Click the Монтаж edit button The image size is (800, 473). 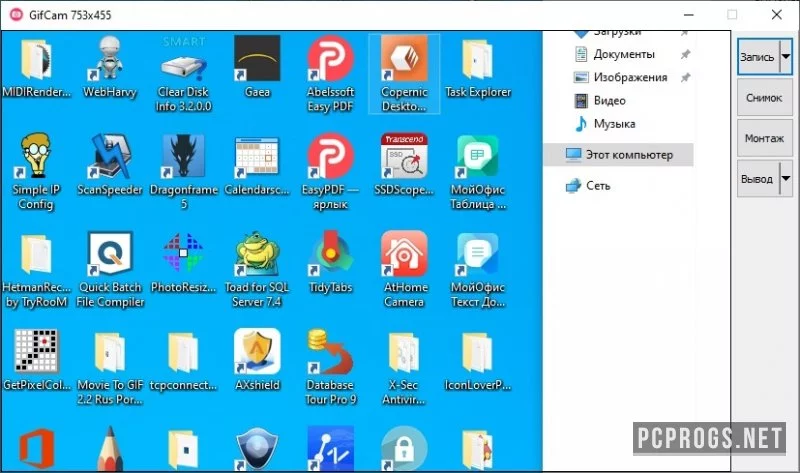764,138
